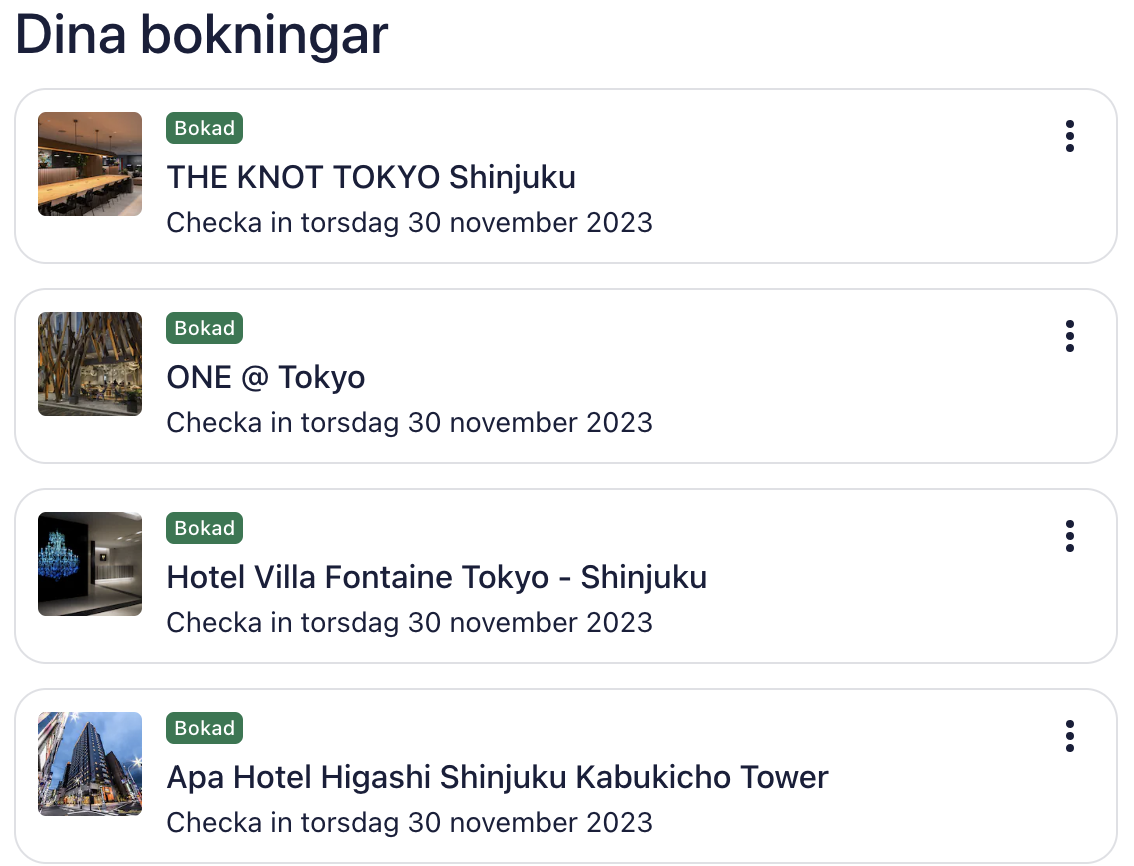Screen dimensions: 1134x866
Task: Click check-in date text under ONE @ Tokyo
Action: click(x=409, y=422)
